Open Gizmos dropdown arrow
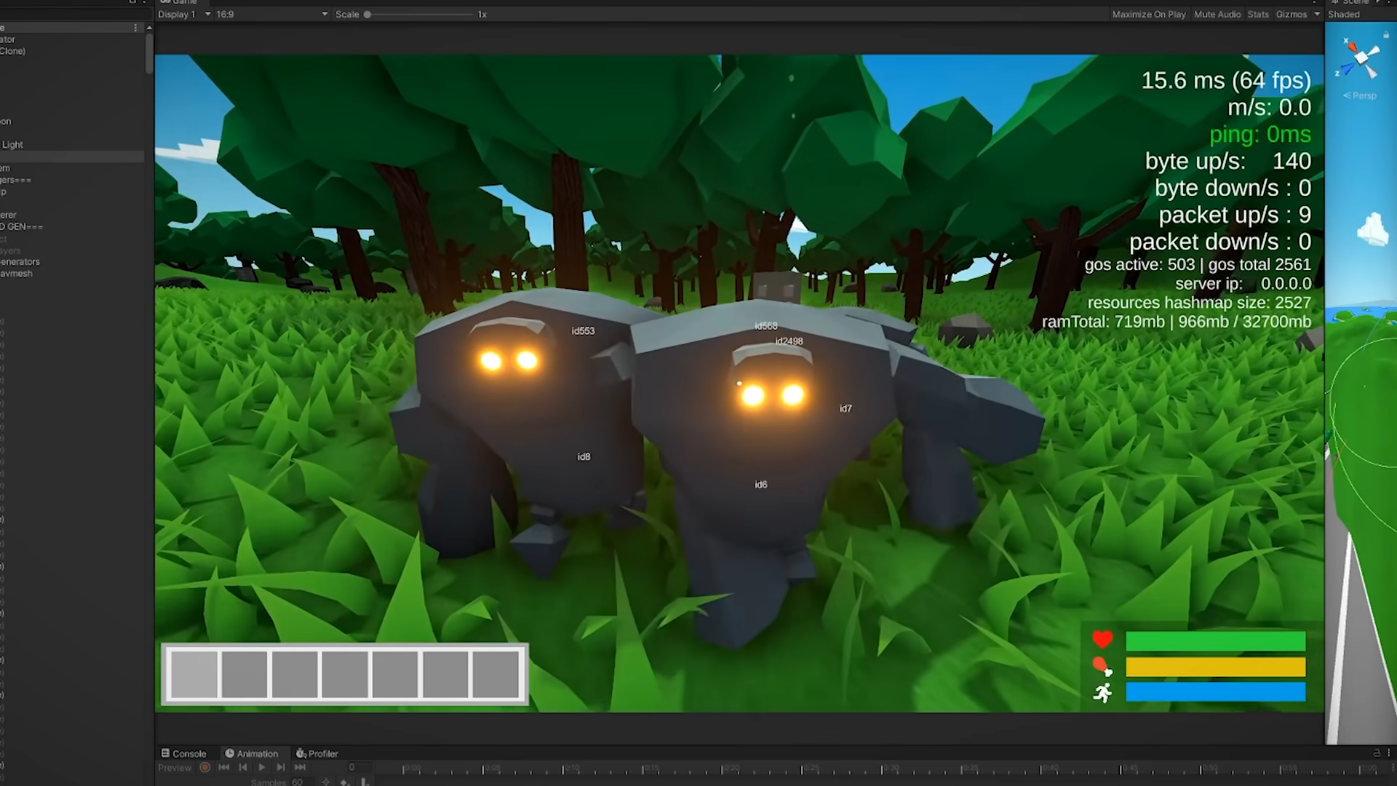This screenshot has height=786, width=1397. [x=1316, y=14]
